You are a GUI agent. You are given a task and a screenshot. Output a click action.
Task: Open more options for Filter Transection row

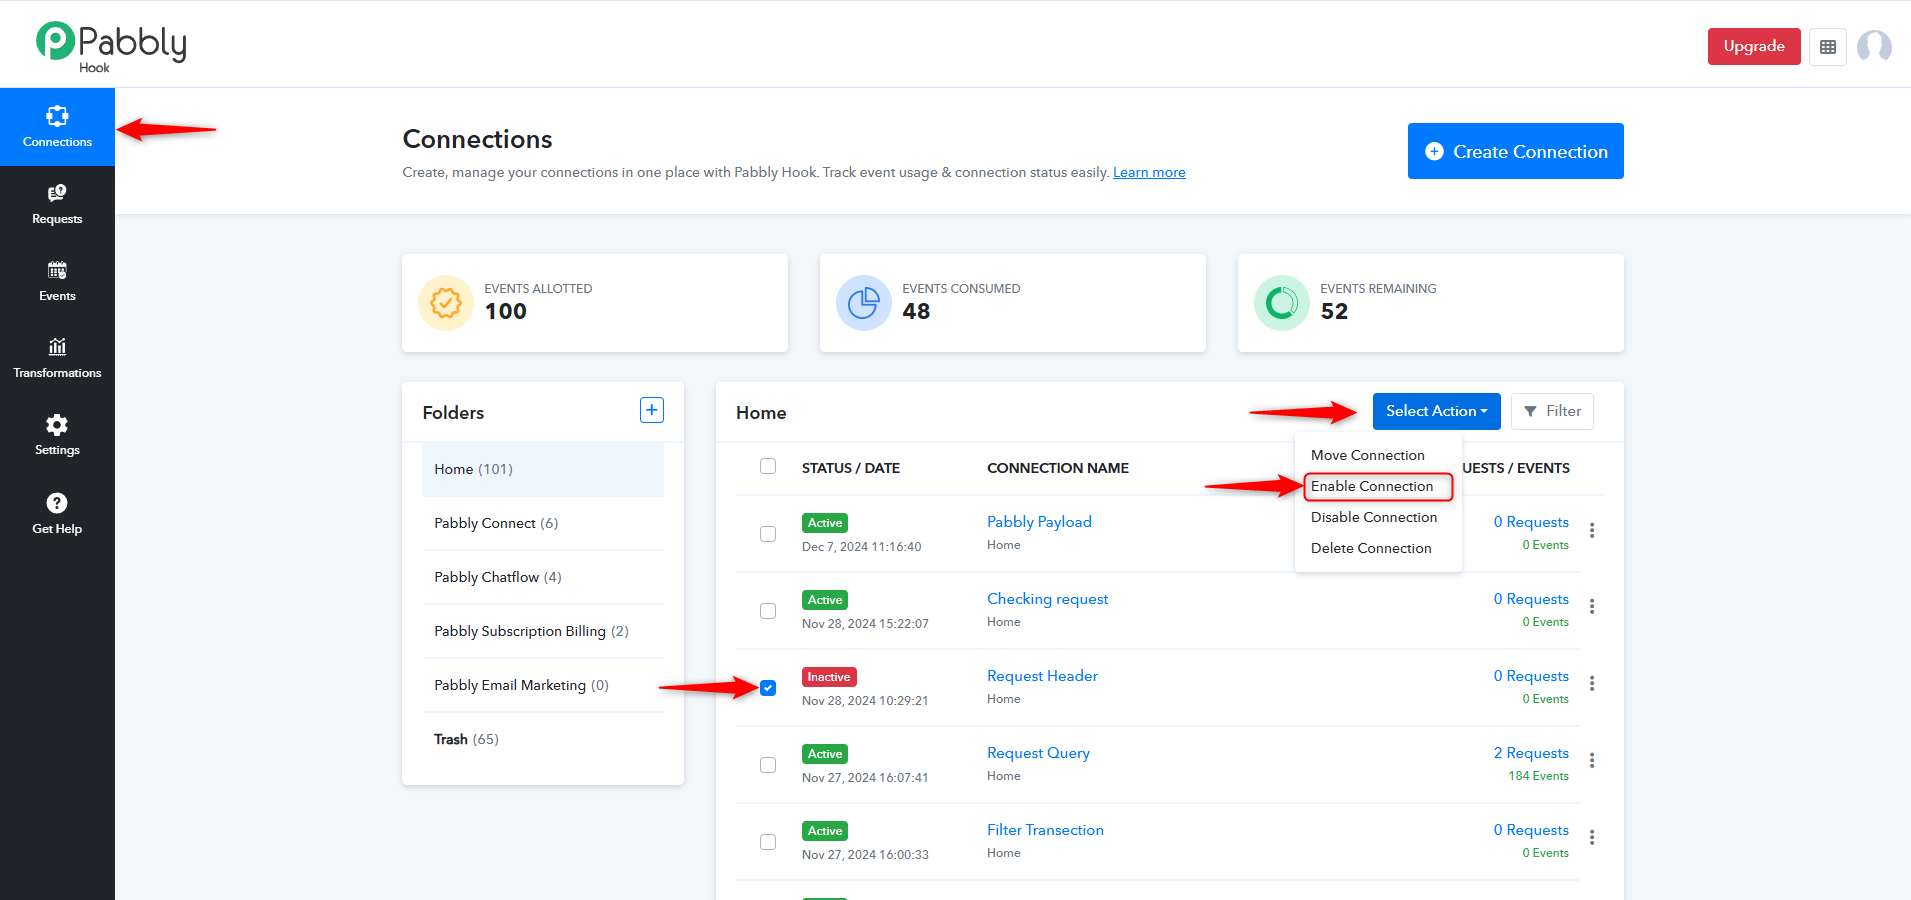(x=1592, y=838)
